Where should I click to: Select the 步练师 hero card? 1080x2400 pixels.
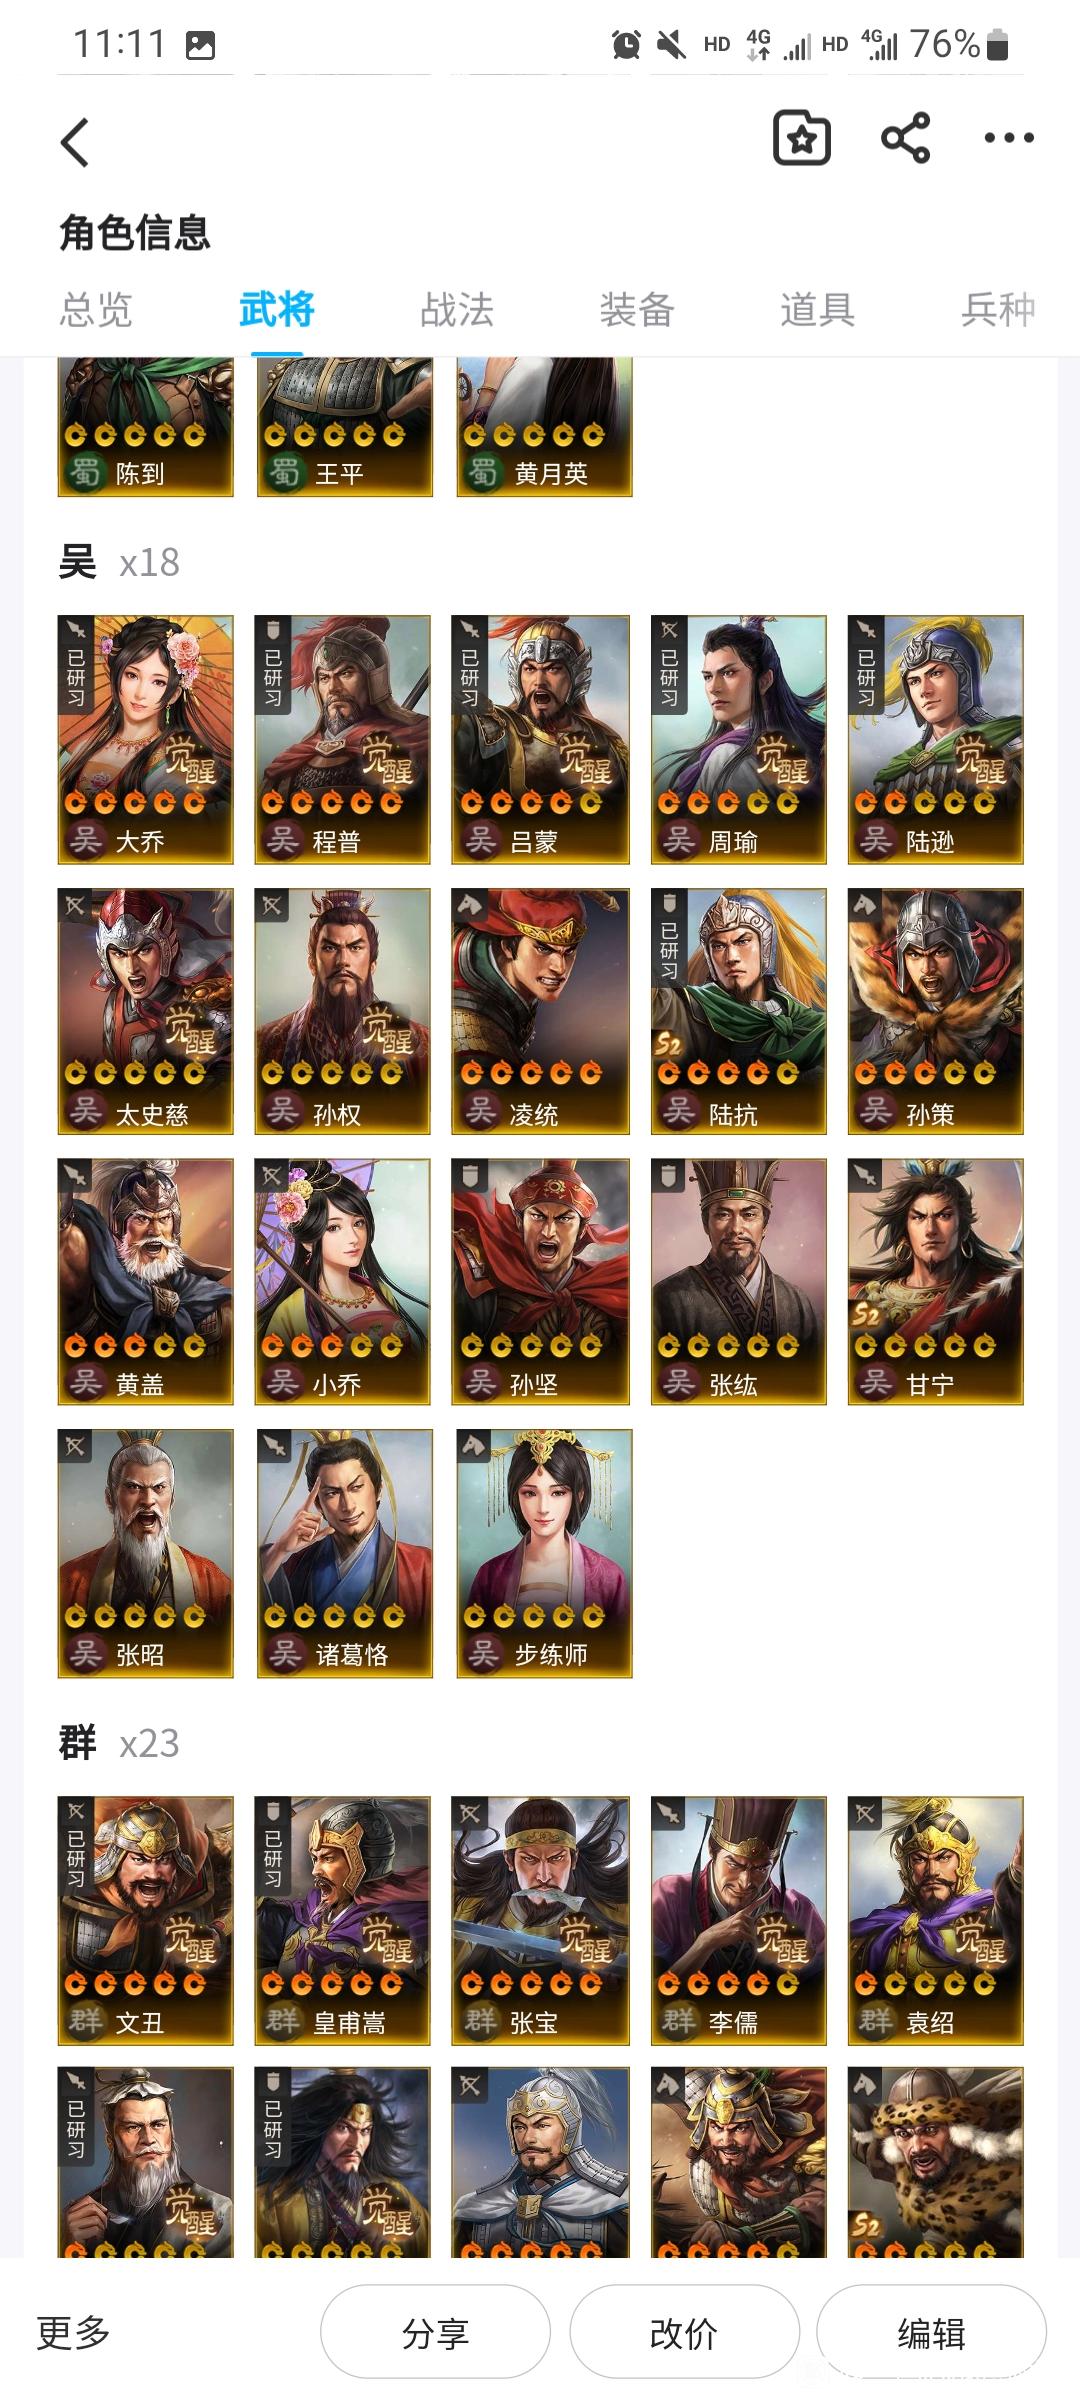point(544,1553)
